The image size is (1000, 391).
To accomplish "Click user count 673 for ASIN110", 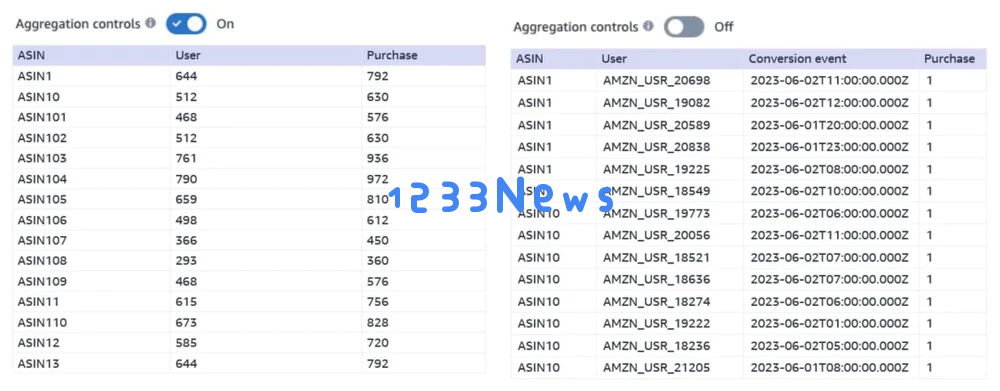I will tap(186, 323).
